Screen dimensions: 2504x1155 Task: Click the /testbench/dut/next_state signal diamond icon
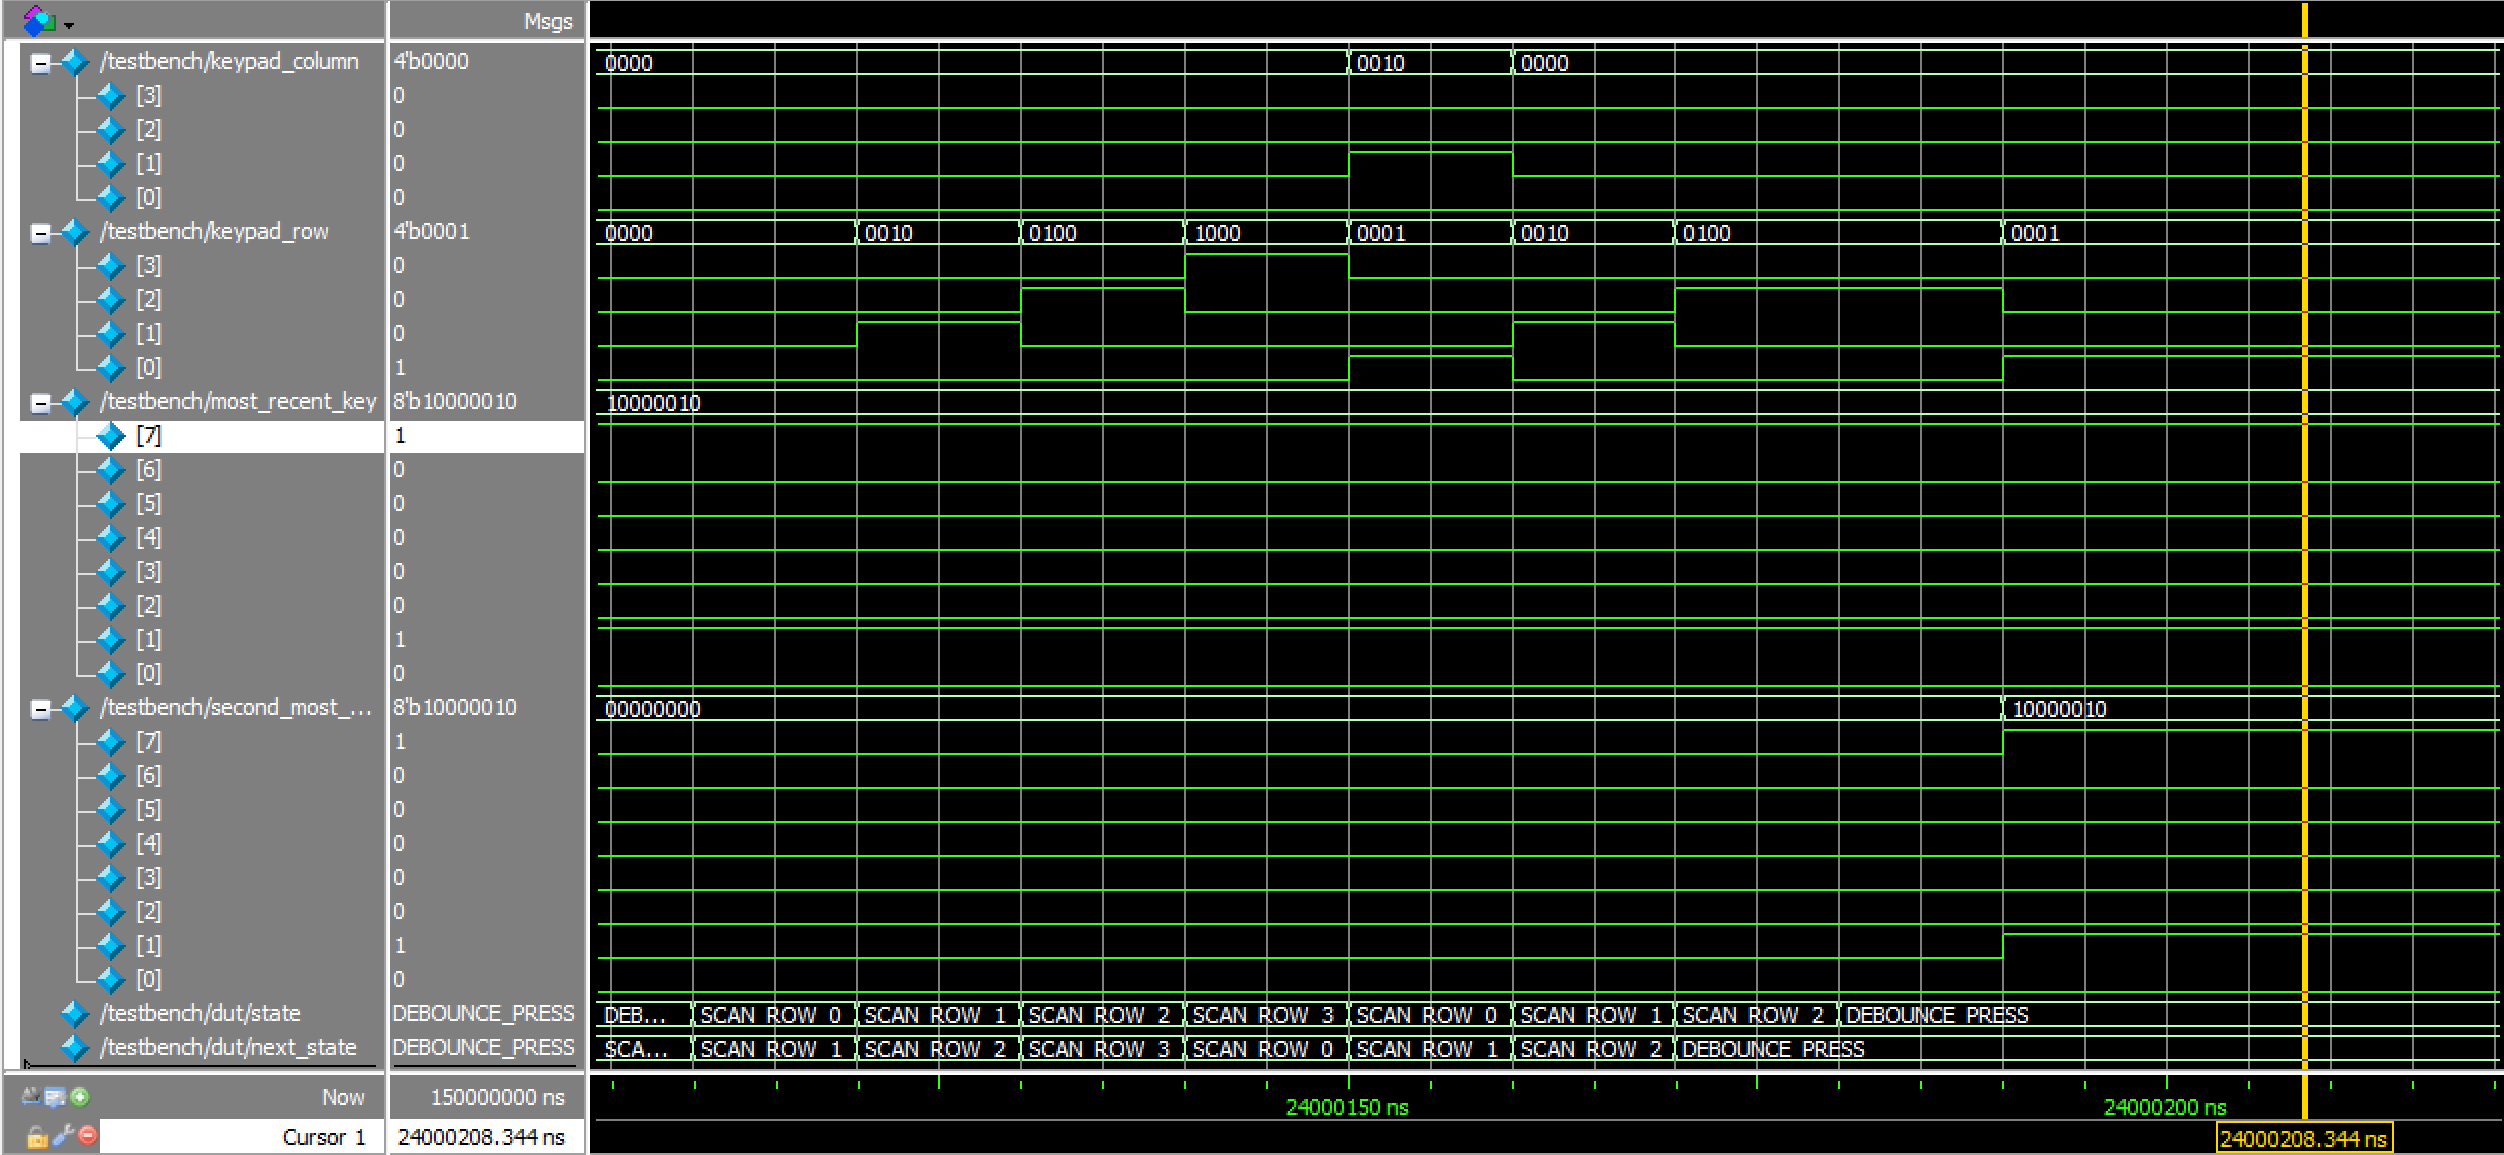(75, 1048)
